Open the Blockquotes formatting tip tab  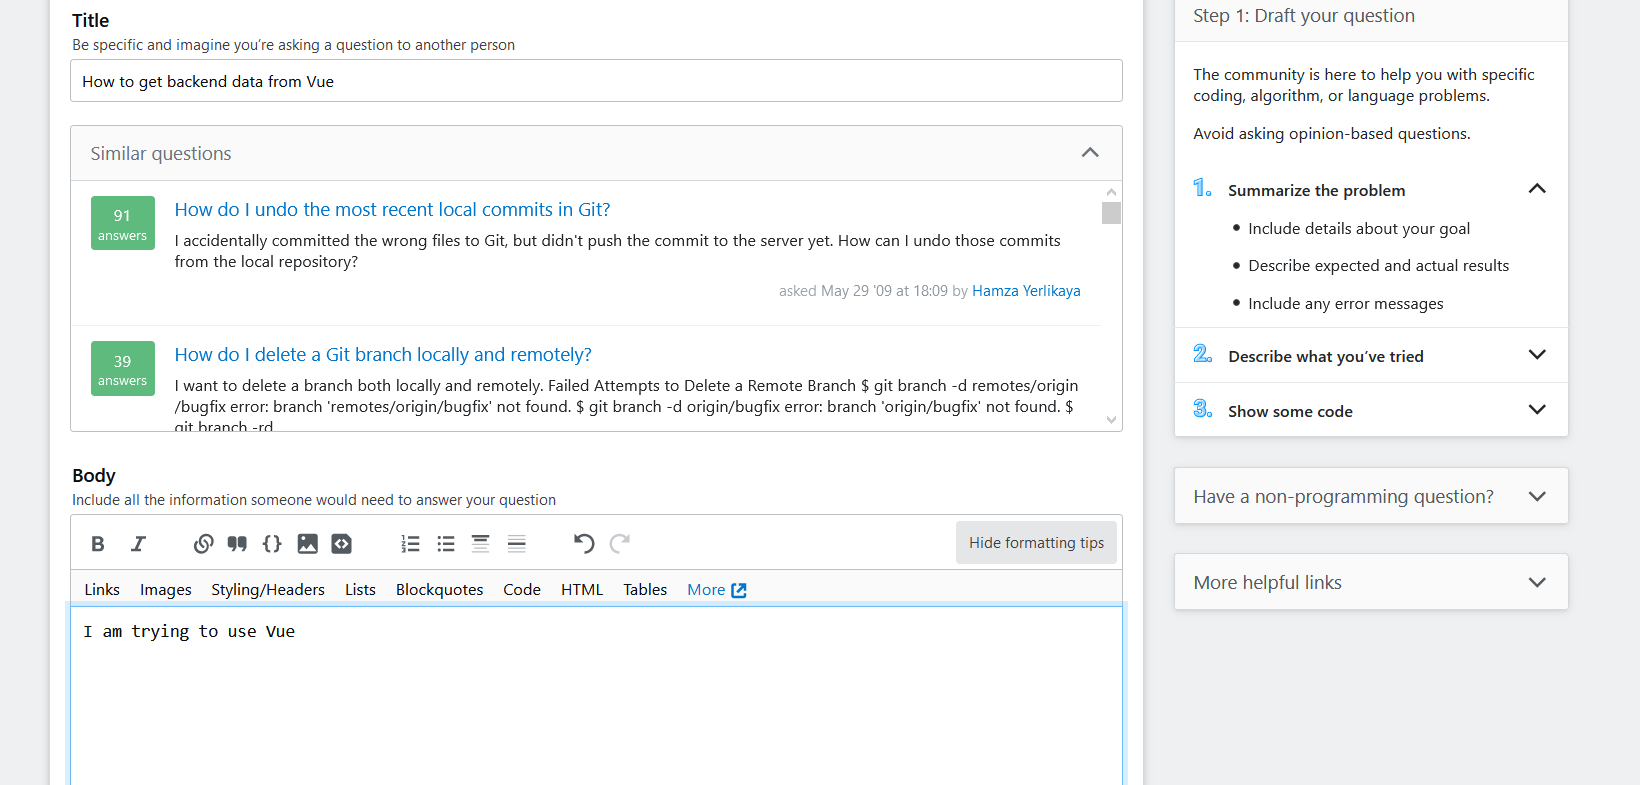pyautogui.click(x=439, y=590)
